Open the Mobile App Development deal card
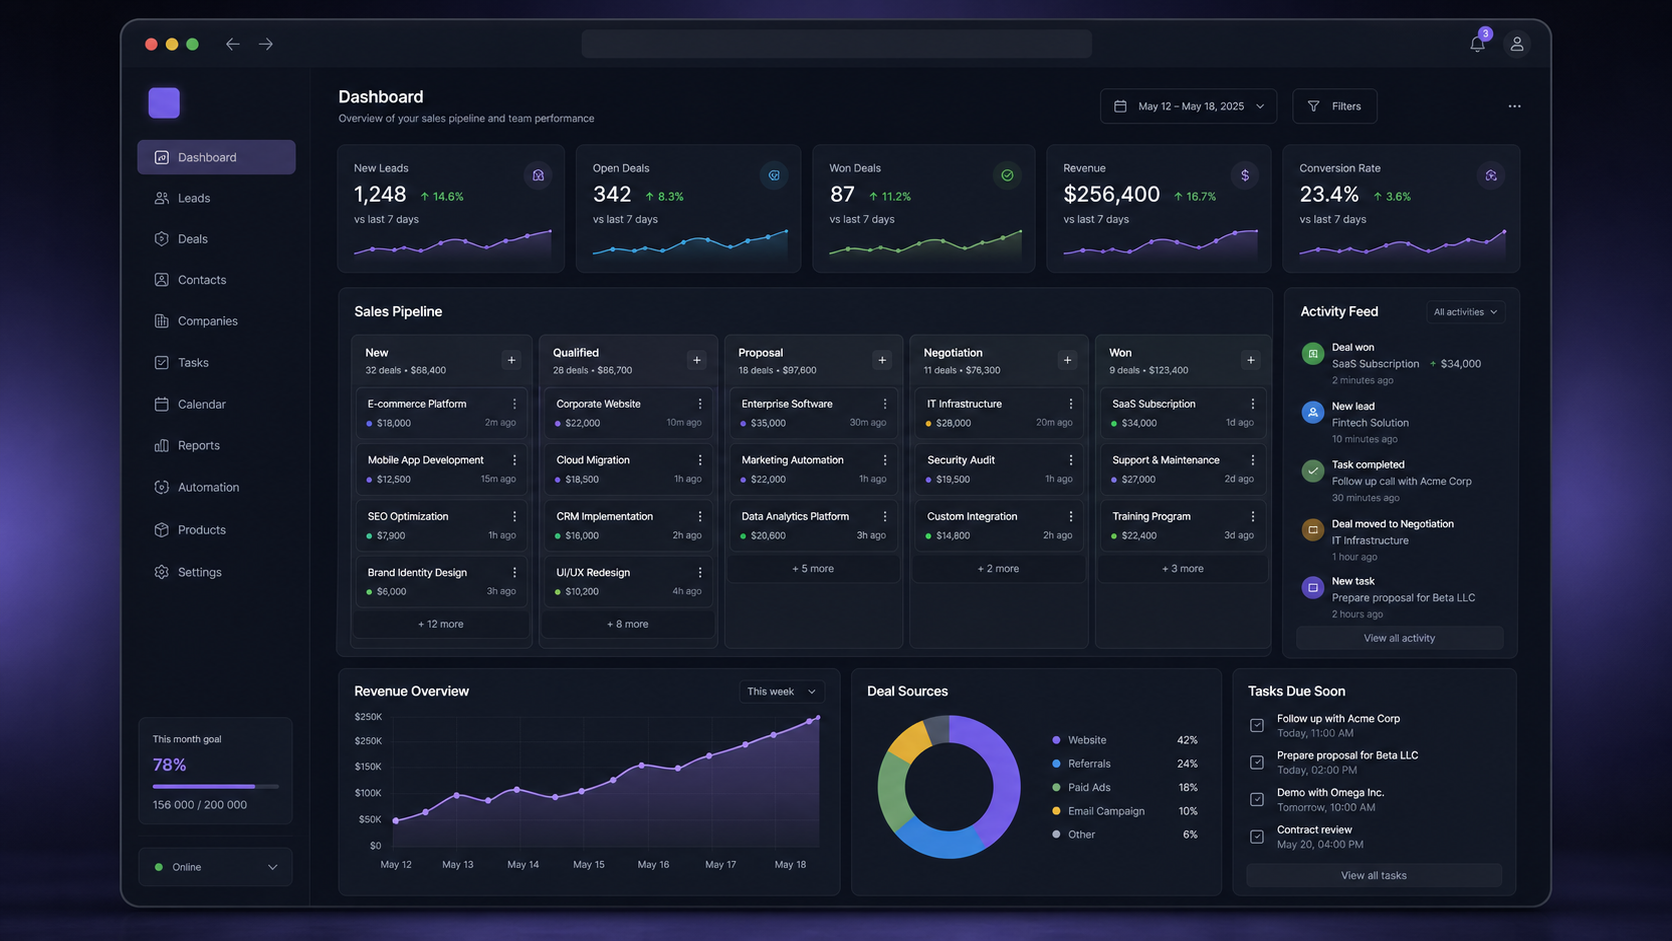Image resolution: width=1672 pixels, height=941 pixels. click(x=441, y=469)
